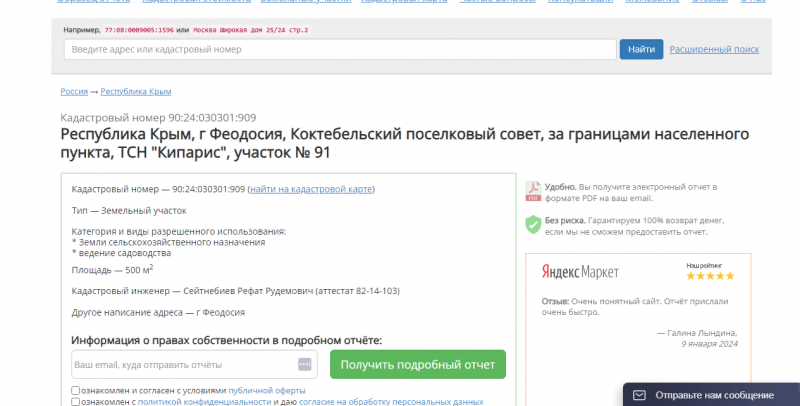Focus the Ваш email input field
This screenshot has width=800, height=406.
194,364
